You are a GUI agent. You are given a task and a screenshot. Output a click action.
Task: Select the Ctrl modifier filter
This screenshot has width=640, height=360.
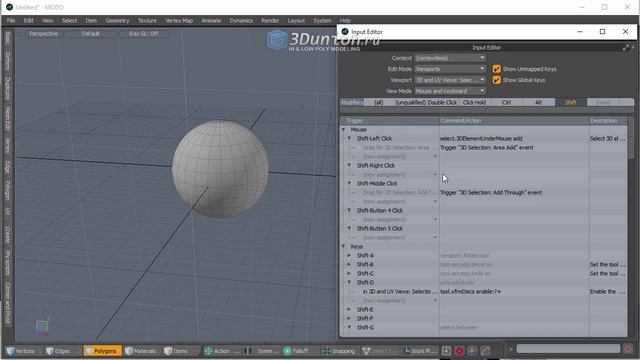coord(507,102)
